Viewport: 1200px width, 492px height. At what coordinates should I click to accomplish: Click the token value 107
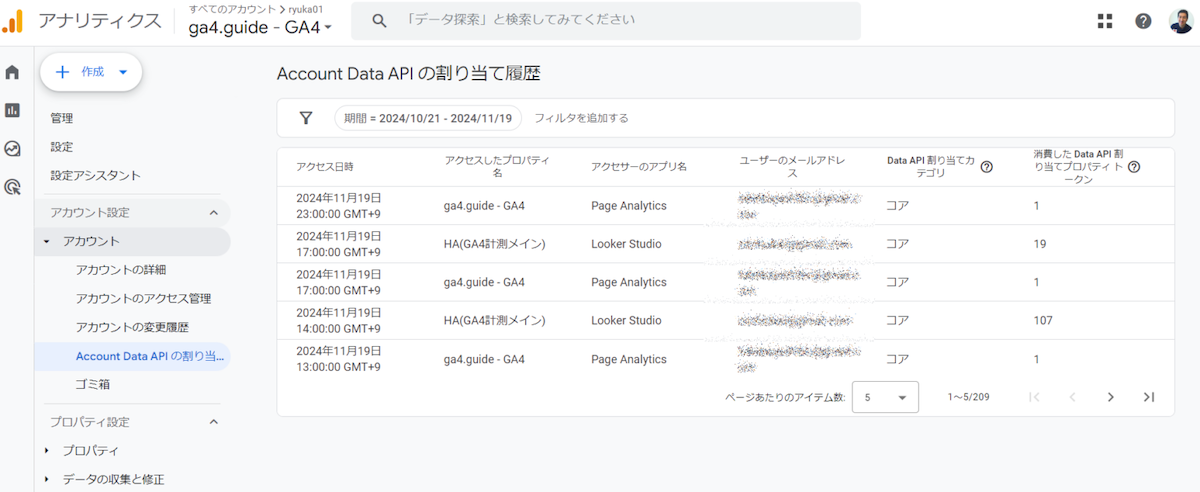1044,321
